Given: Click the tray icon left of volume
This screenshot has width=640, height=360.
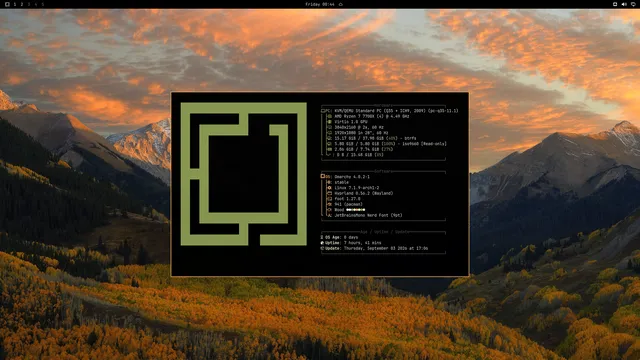Looking at the screenshot, I should pyautogui.click(x=615, y=4).
